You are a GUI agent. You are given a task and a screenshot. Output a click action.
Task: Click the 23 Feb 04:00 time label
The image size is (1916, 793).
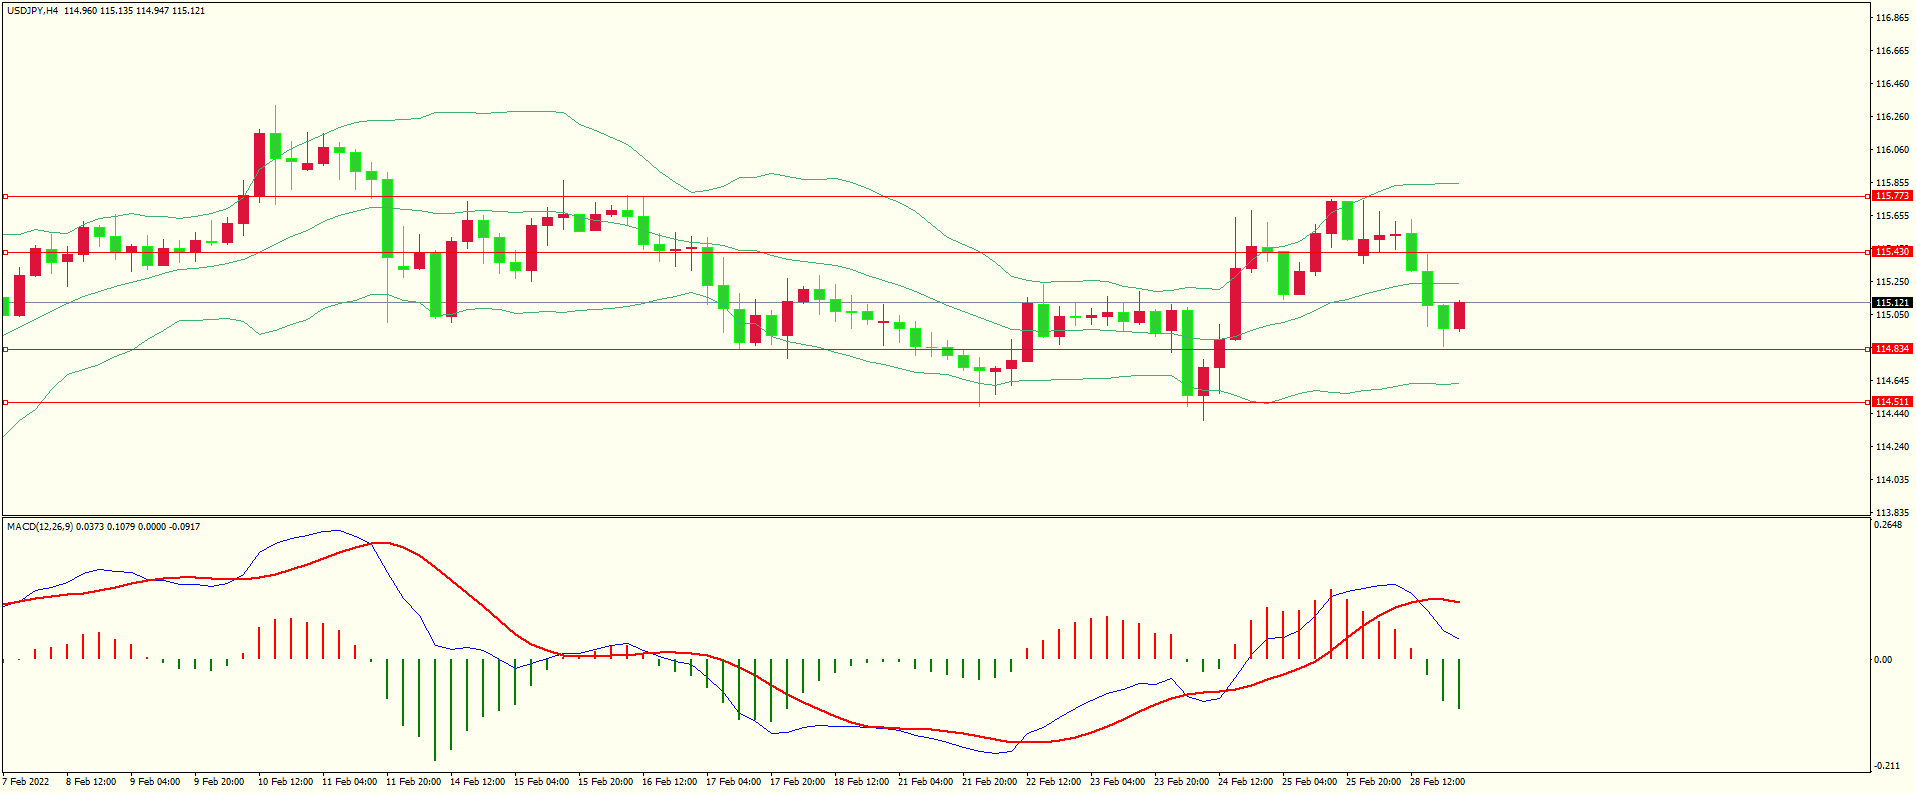(x=1117, y=782)
